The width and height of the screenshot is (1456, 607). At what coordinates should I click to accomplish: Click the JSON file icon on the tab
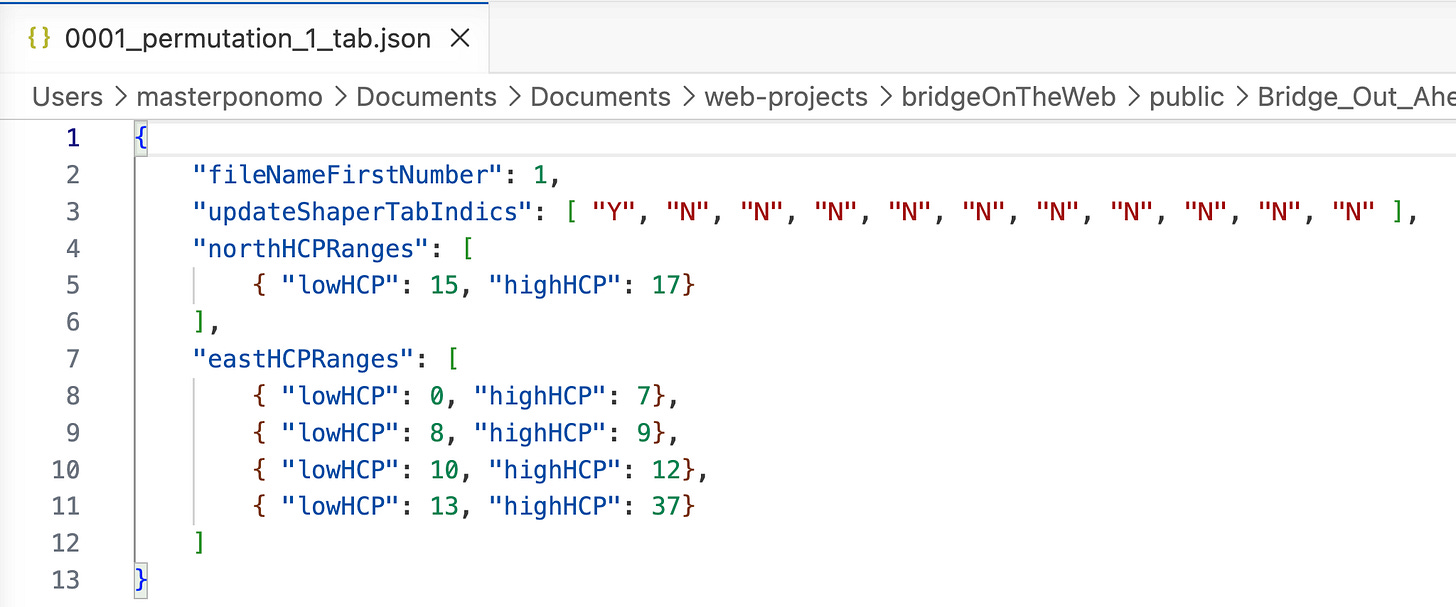coord(38,39)
